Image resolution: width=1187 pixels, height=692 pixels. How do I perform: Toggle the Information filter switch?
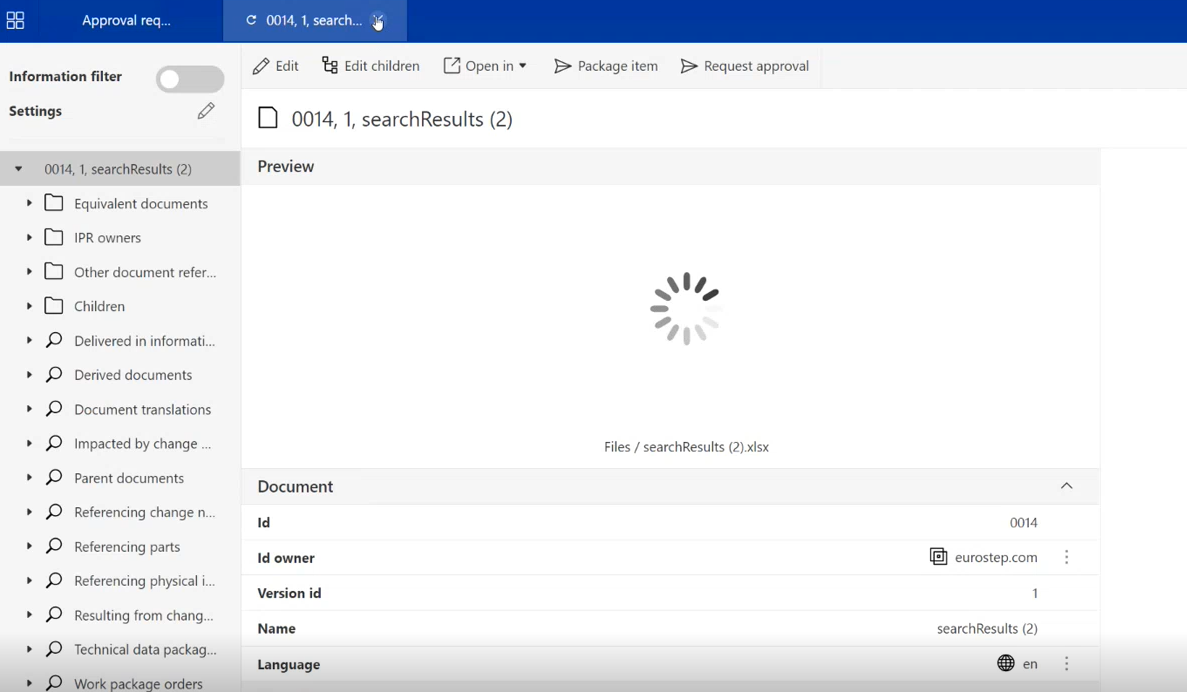pyautogui.click(x=190, y=79)
